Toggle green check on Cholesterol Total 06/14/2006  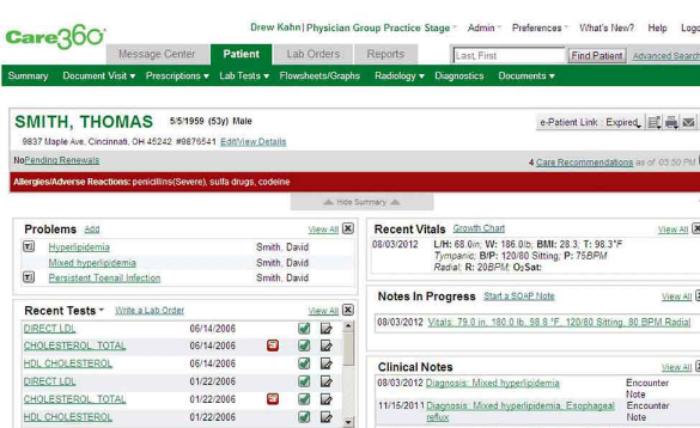click(x=304, y=345)
